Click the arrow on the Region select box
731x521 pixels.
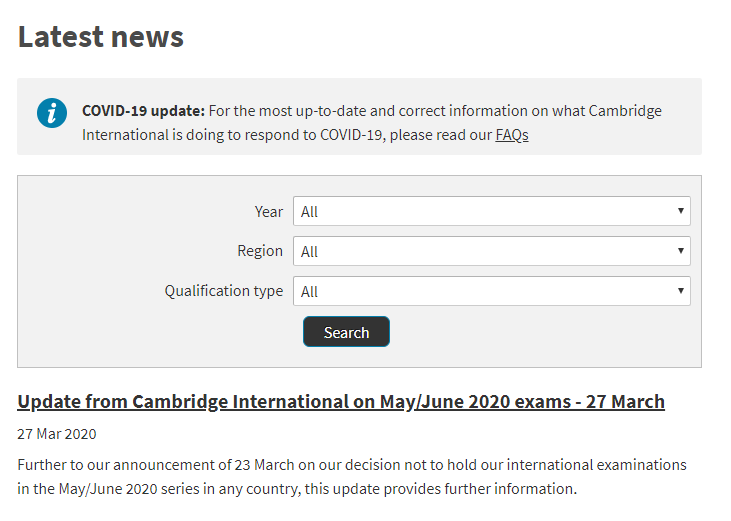681,251
